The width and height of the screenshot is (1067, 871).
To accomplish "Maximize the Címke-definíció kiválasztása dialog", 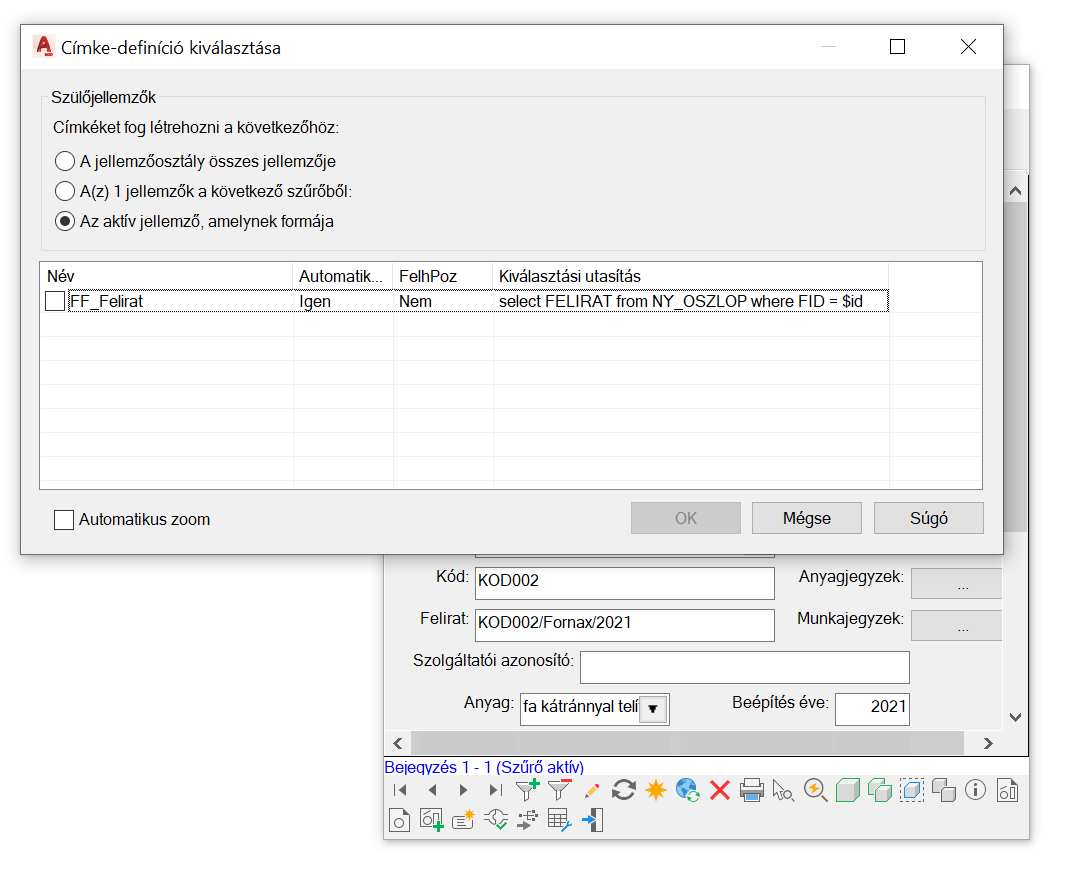I will tap(898, 46).
